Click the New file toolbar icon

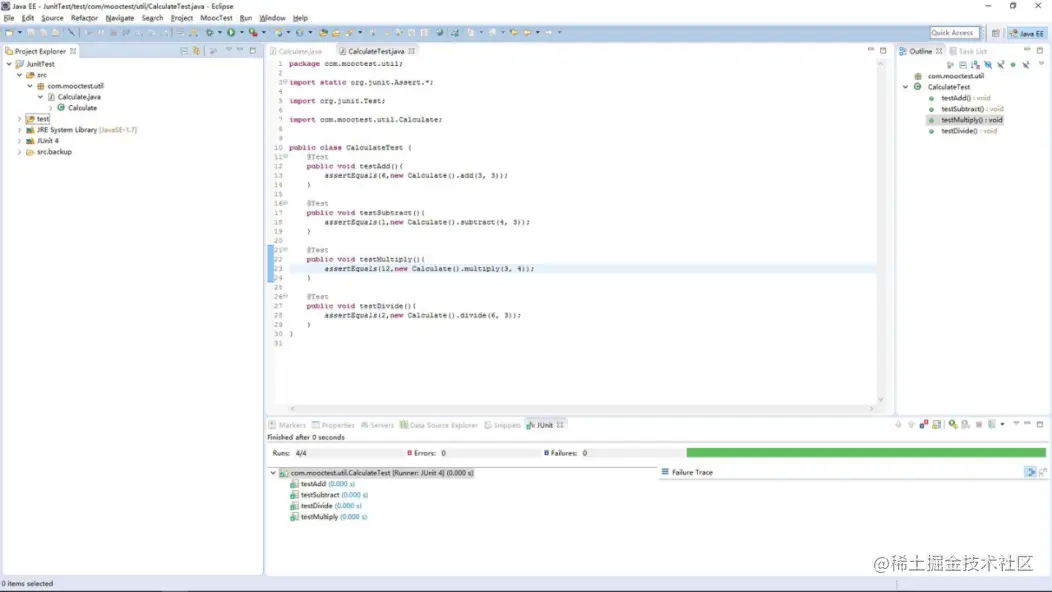click(9, 32)
